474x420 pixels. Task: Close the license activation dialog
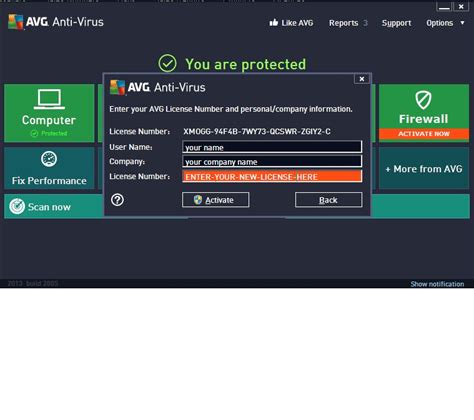click(x=362, y=79)
